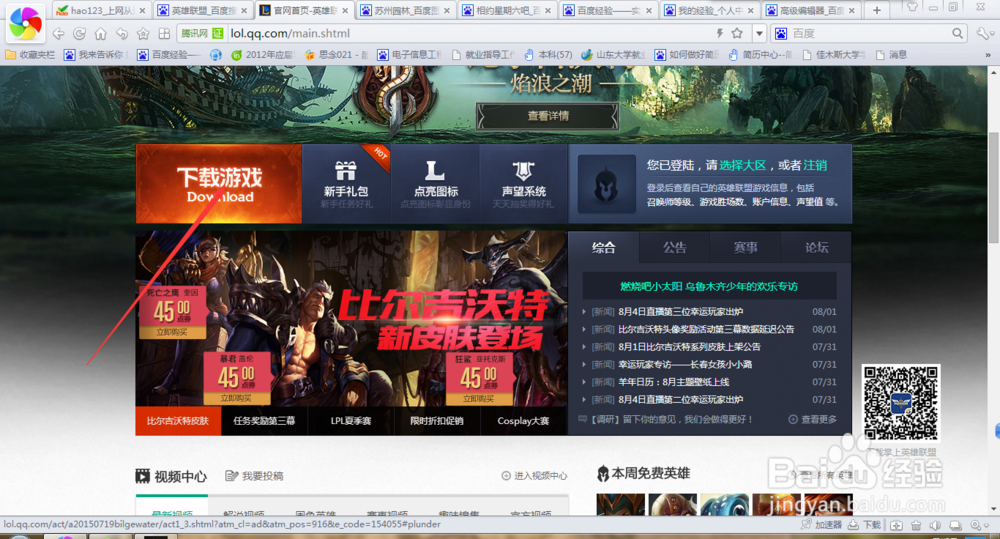Image resolution: width=1000 pixels, height=539 pixels.
Task: Click the undo/restore closed tab icon
Action: [x=122, y=33]
